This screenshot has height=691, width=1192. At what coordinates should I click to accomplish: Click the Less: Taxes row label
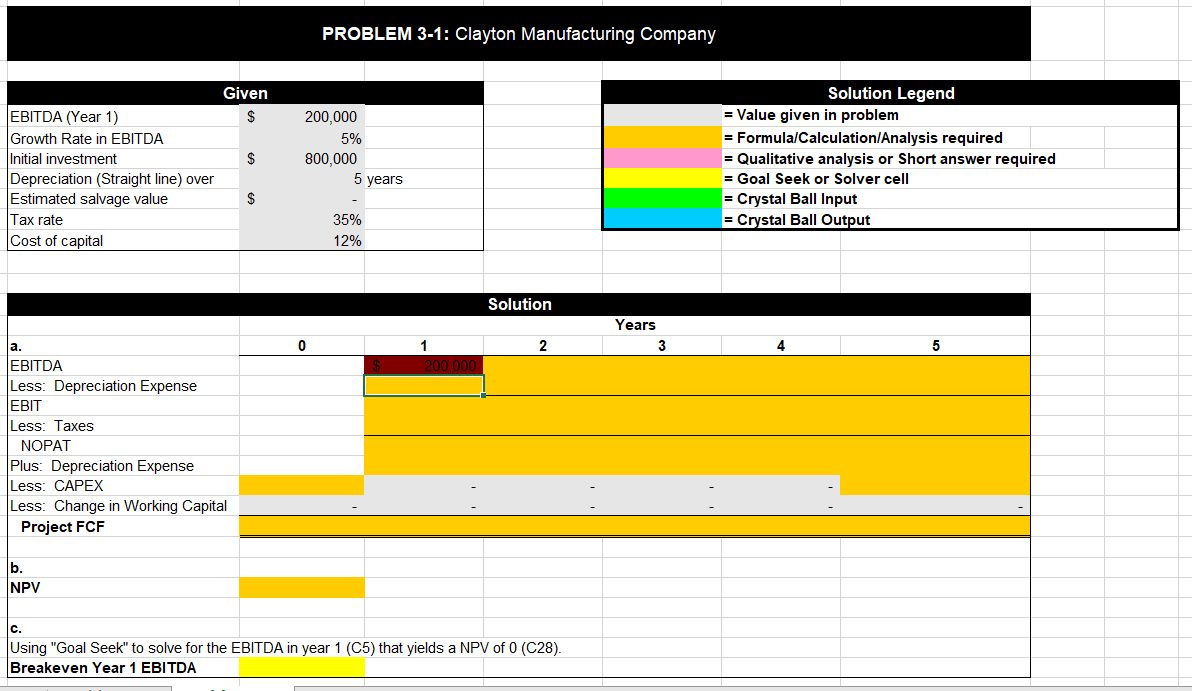tap(52, 426)
